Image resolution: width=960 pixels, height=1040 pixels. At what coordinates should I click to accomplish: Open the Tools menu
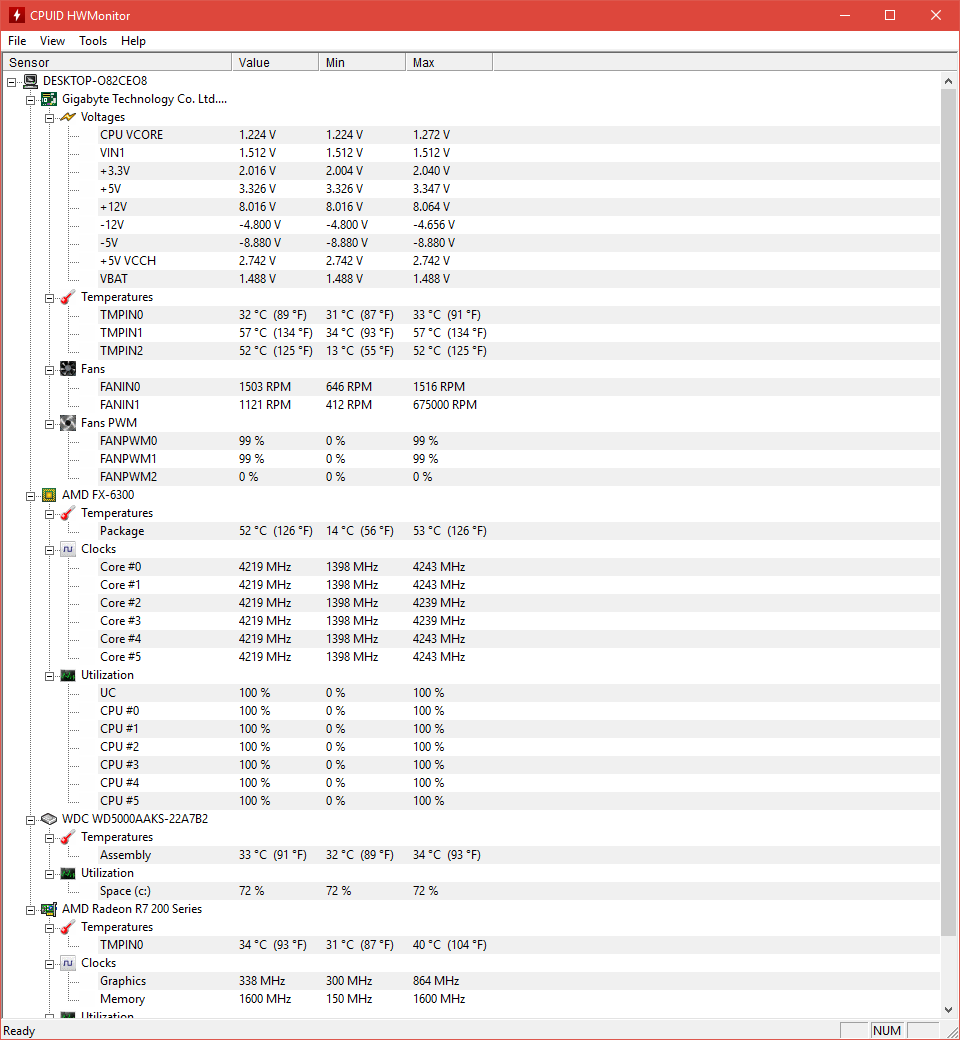pyautogui.click(x=93, y=41)
